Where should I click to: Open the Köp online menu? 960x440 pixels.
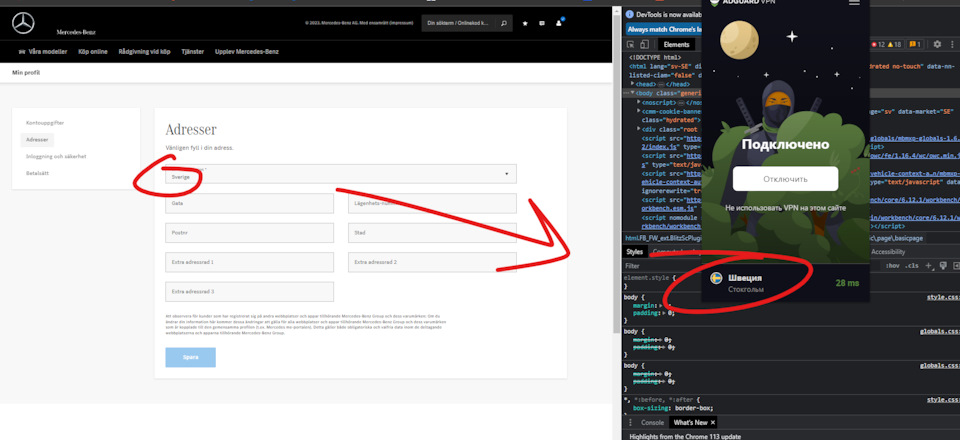(93, 52)
